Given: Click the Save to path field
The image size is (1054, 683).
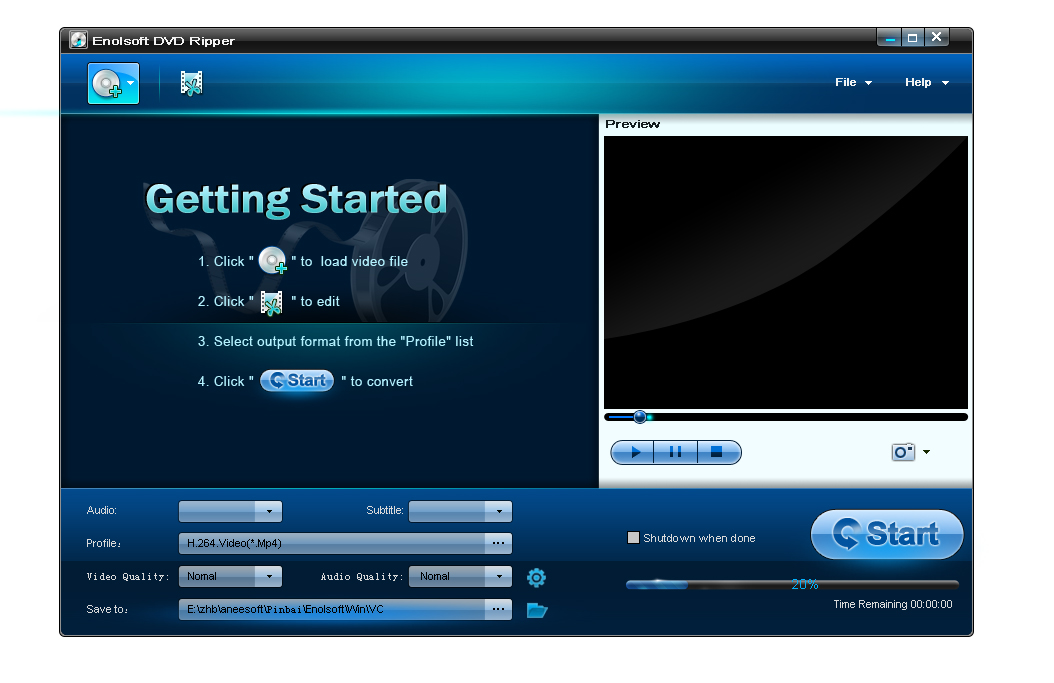Looking at the screenshot, I should coord(332,609).
